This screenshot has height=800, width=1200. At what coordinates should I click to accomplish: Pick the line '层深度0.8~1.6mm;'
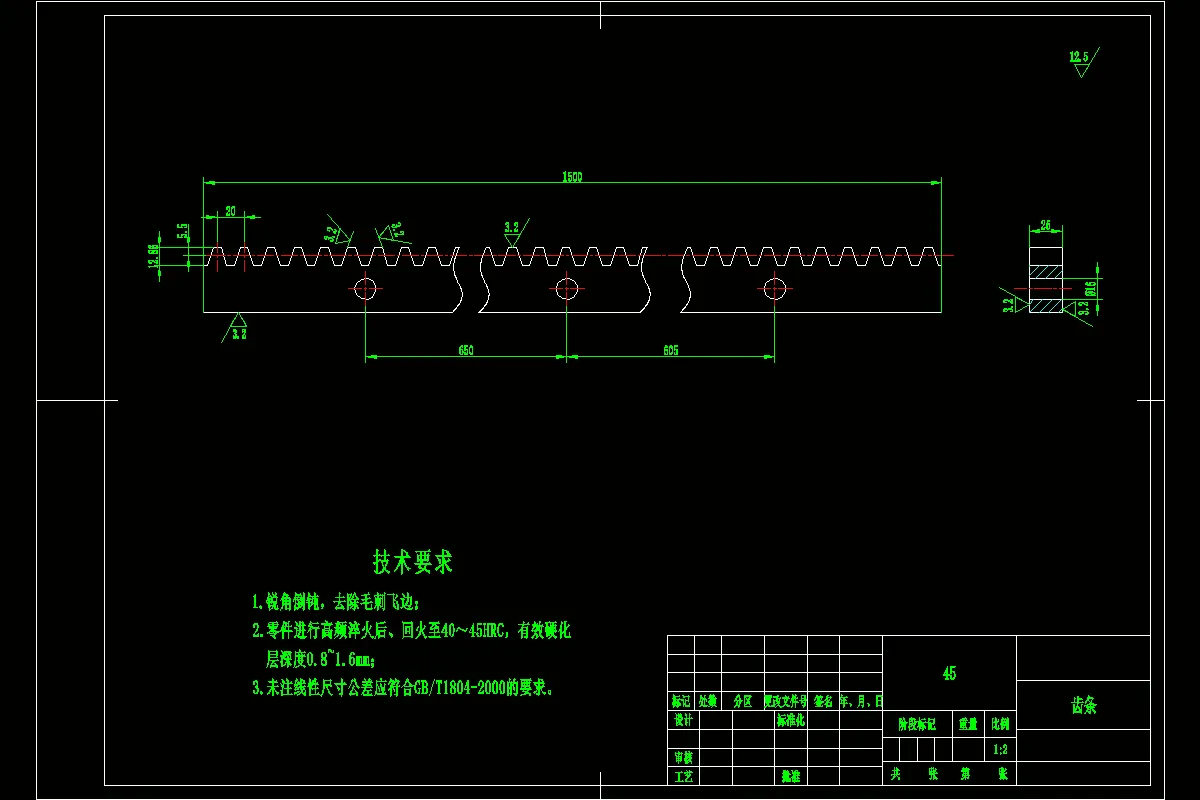pyautogui.click(x=320, y=659)
